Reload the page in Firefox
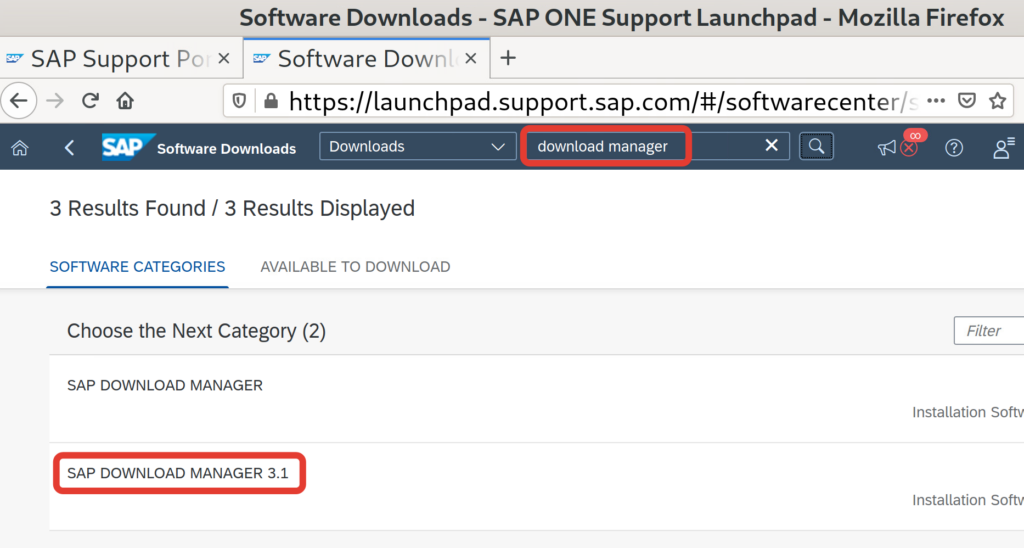The height and width of the screenshot is (548, 1024). (90, 100)
